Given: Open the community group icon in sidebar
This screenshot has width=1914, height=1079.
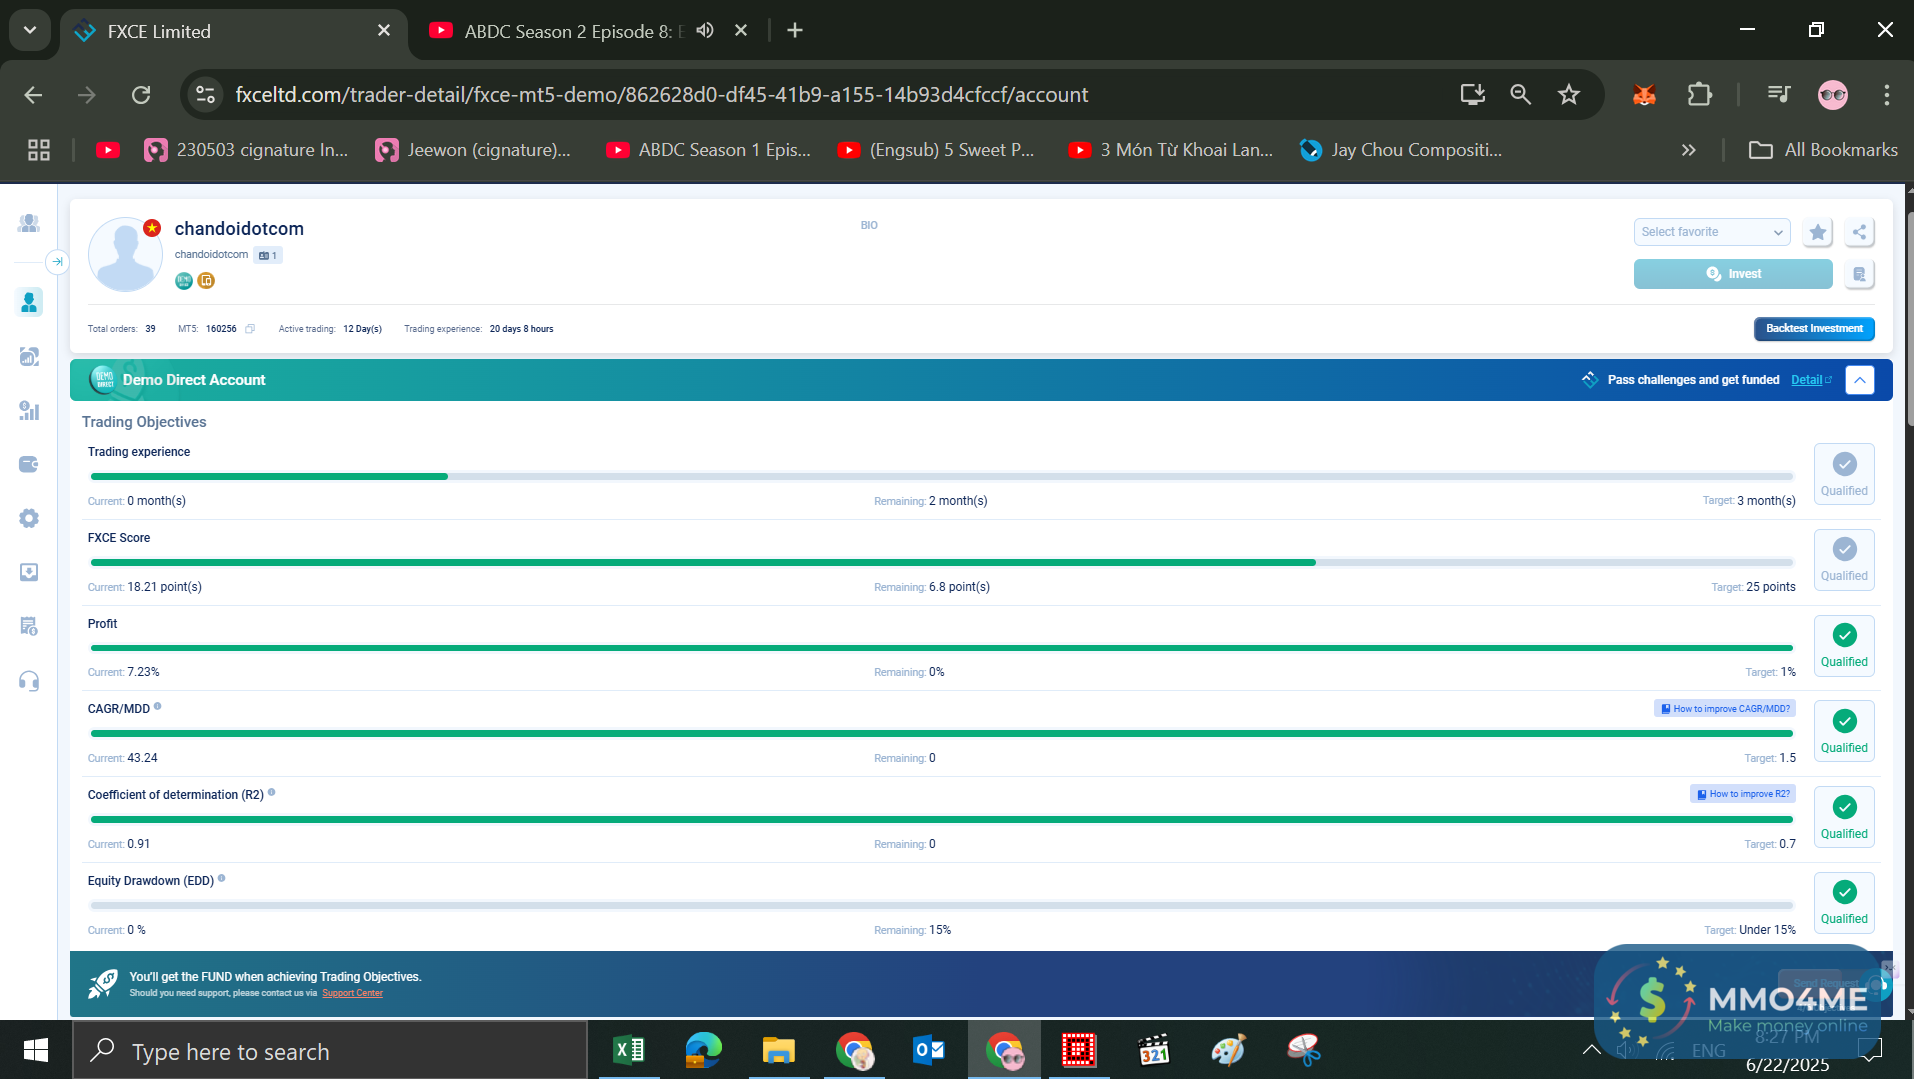Looking at the screenshot, I should point(29,224).
